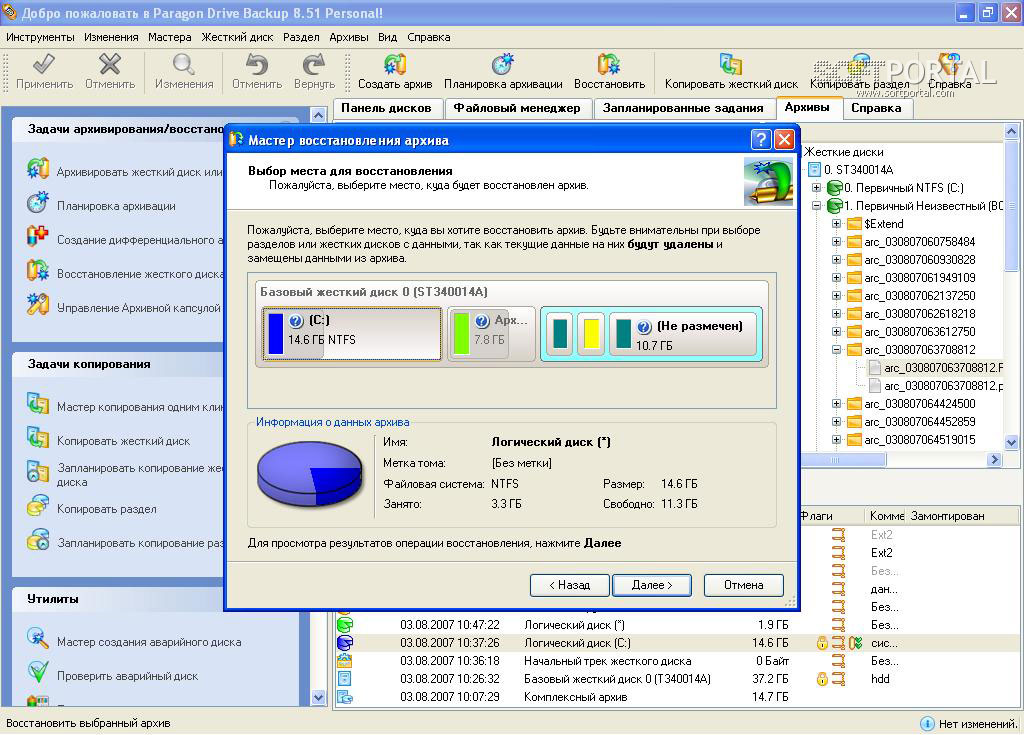Select the yellow partition block
Image resolution: width=1024 pixels, height=735 pixels.
592,334
